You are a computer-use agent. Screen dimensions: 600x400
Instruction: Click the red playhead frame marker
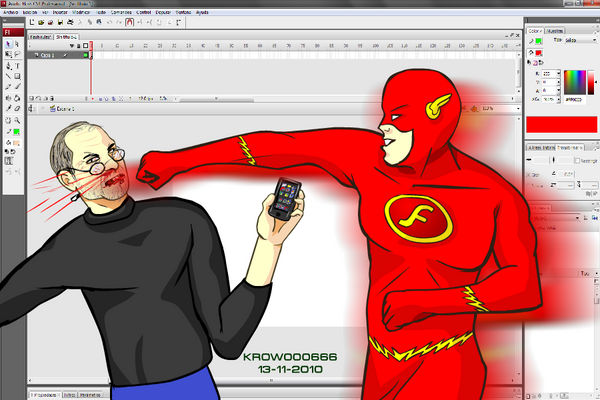point(91,45)
